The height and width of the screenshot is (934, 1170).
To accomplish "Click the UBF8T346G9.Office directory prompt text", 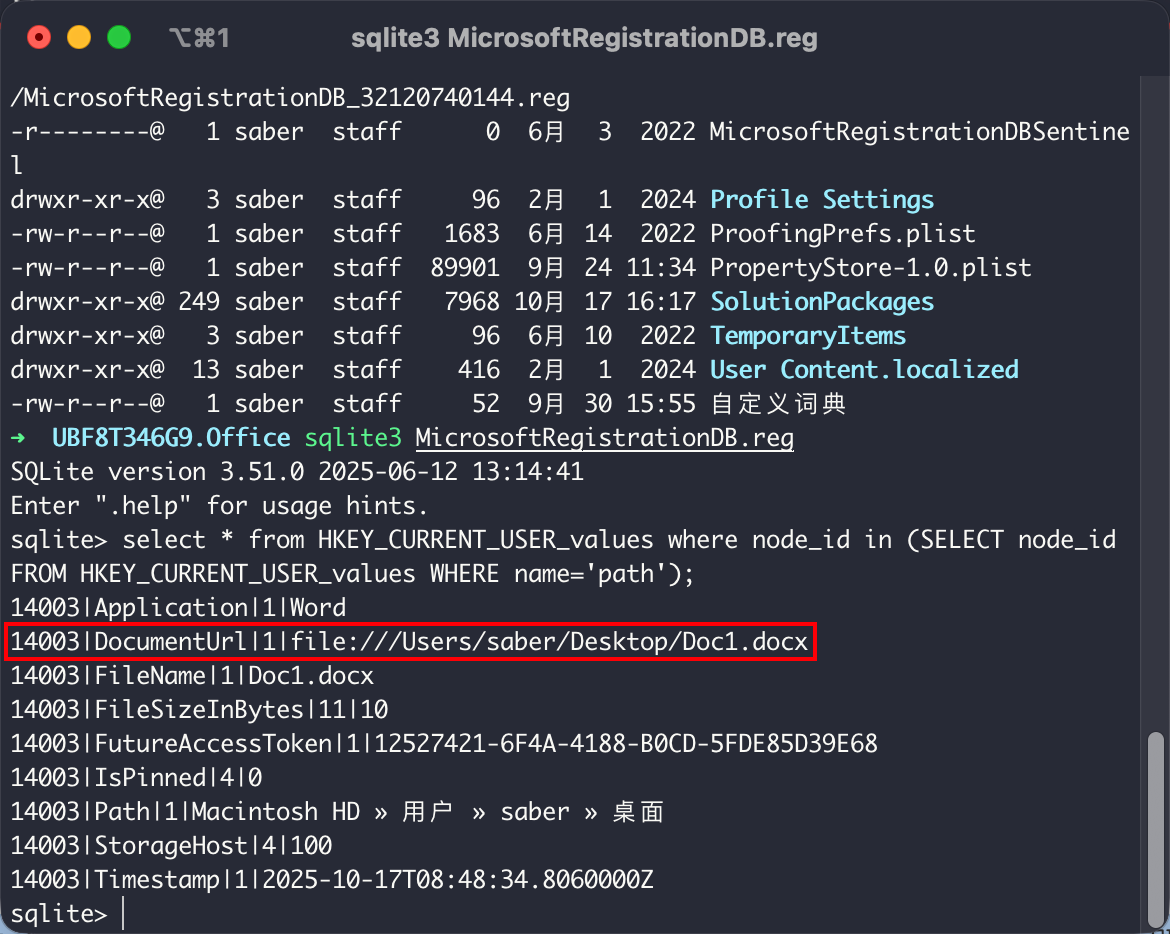I will (x=170, y=438).
